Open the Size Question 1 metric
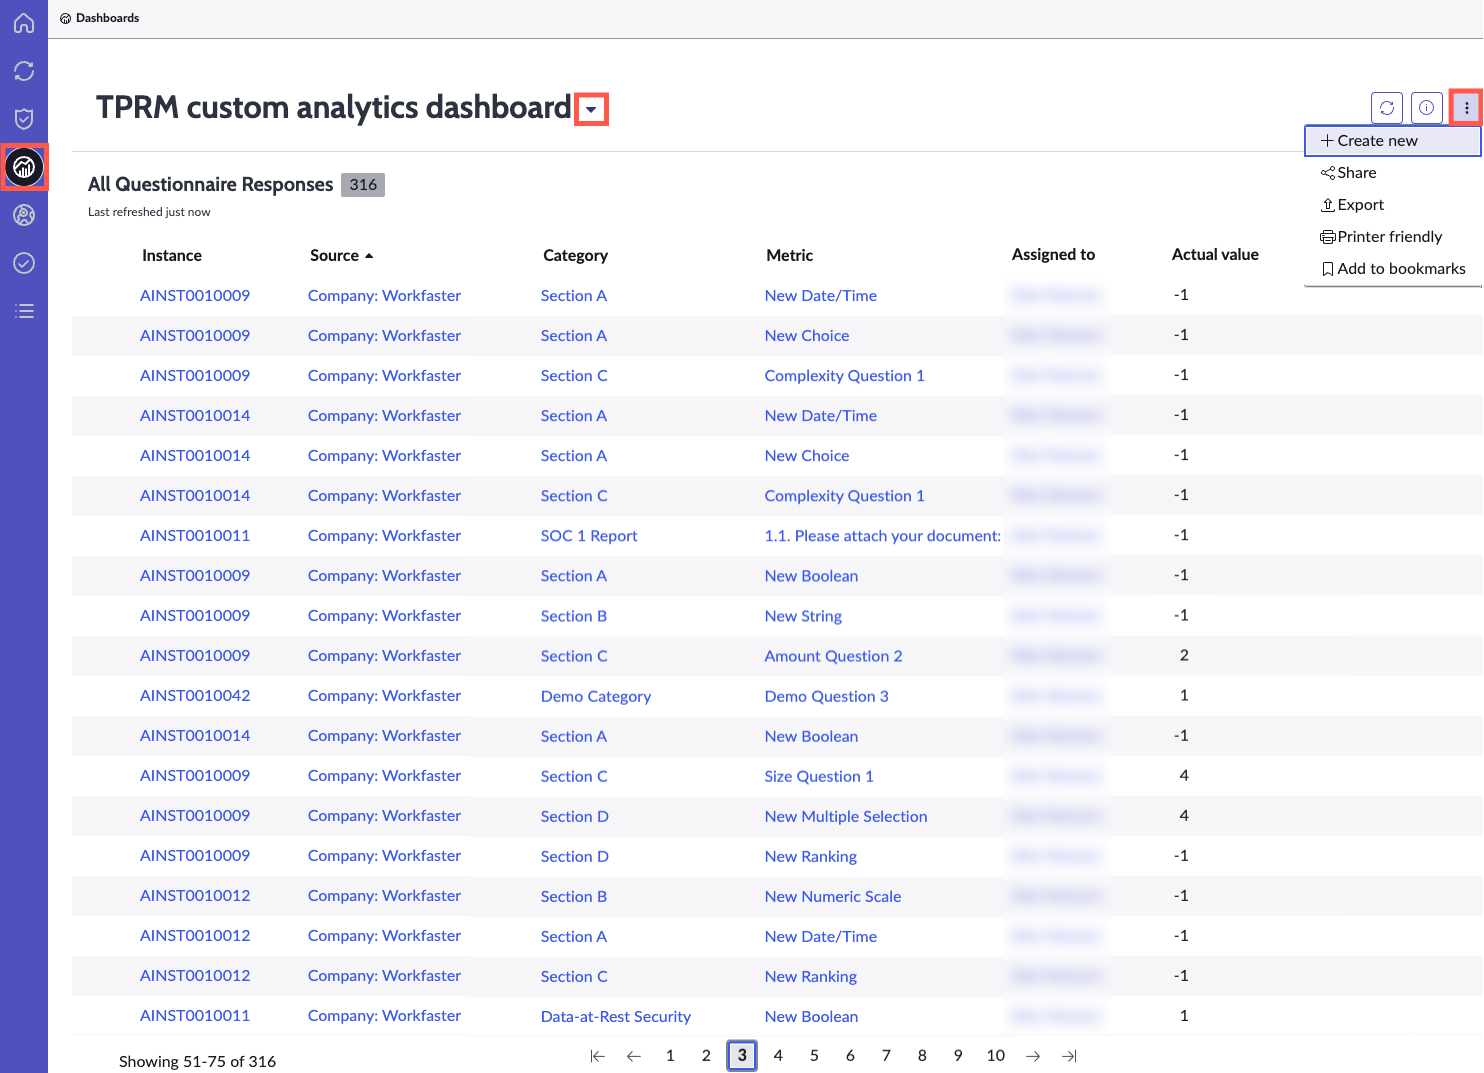The image size is (1484, 1073). 819,776
